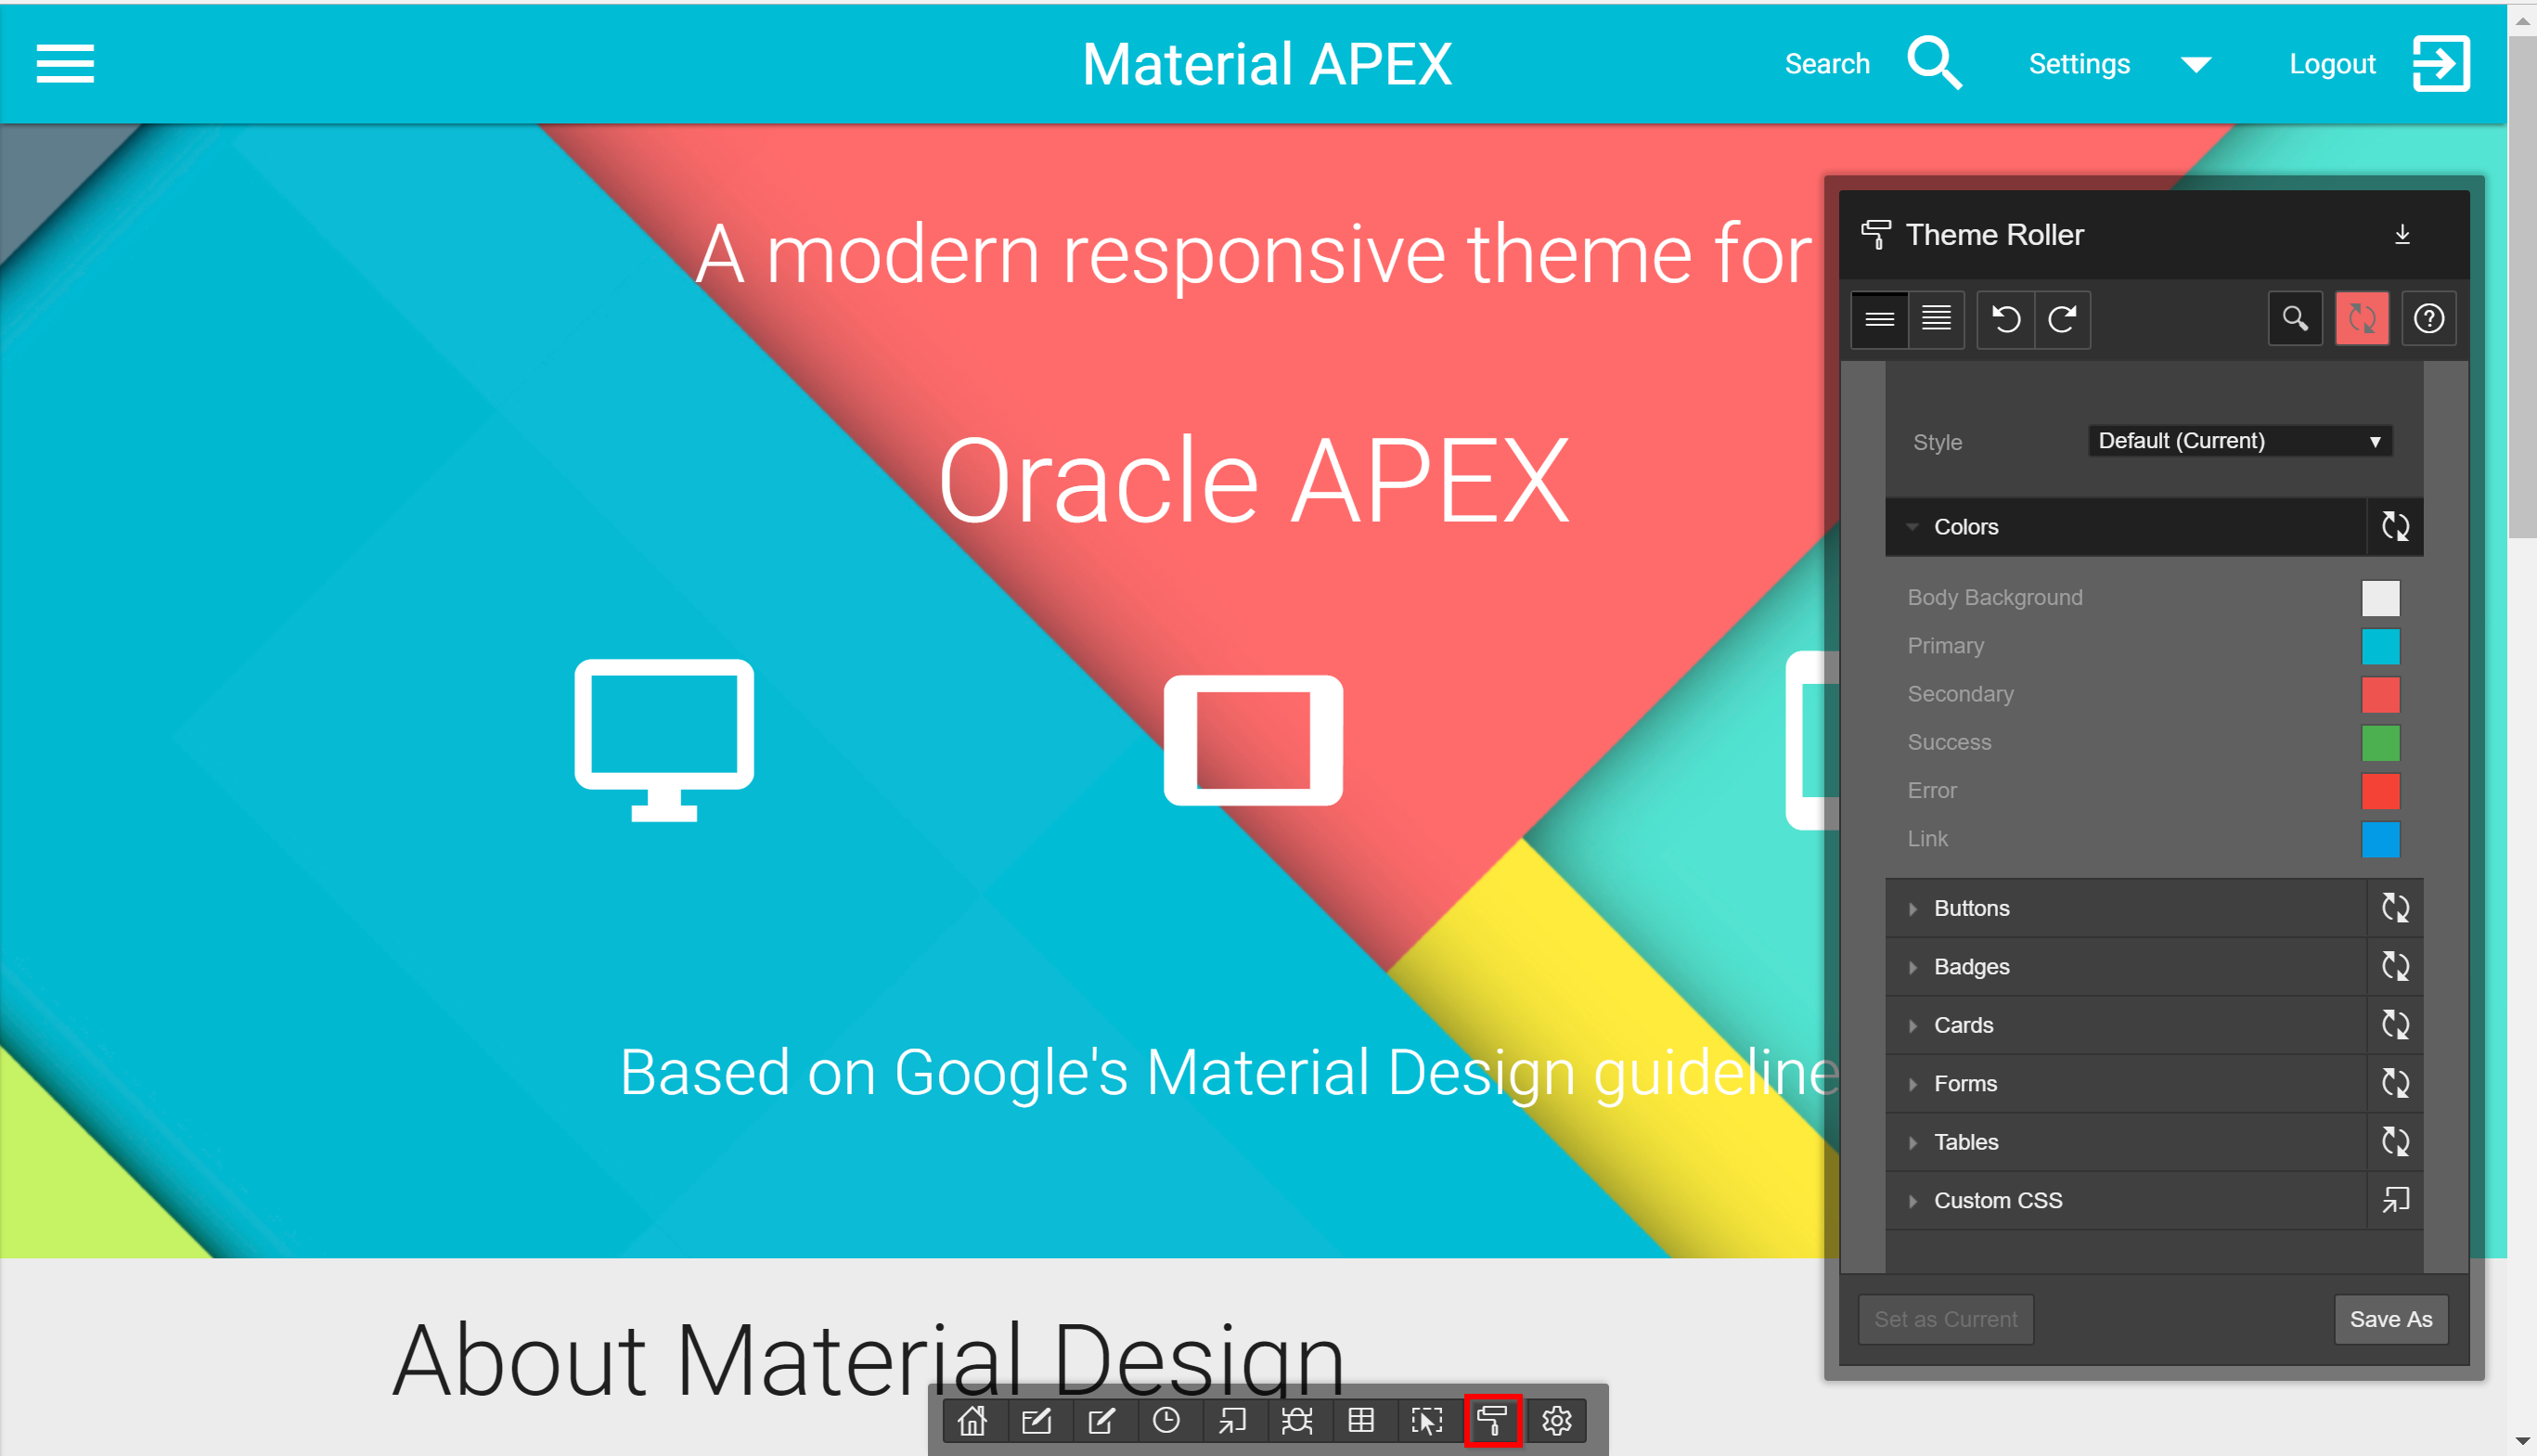2537x1456 pixels.
Task: Click the Theme Roller undo arrow
Action: click(x=2005, y=319)
